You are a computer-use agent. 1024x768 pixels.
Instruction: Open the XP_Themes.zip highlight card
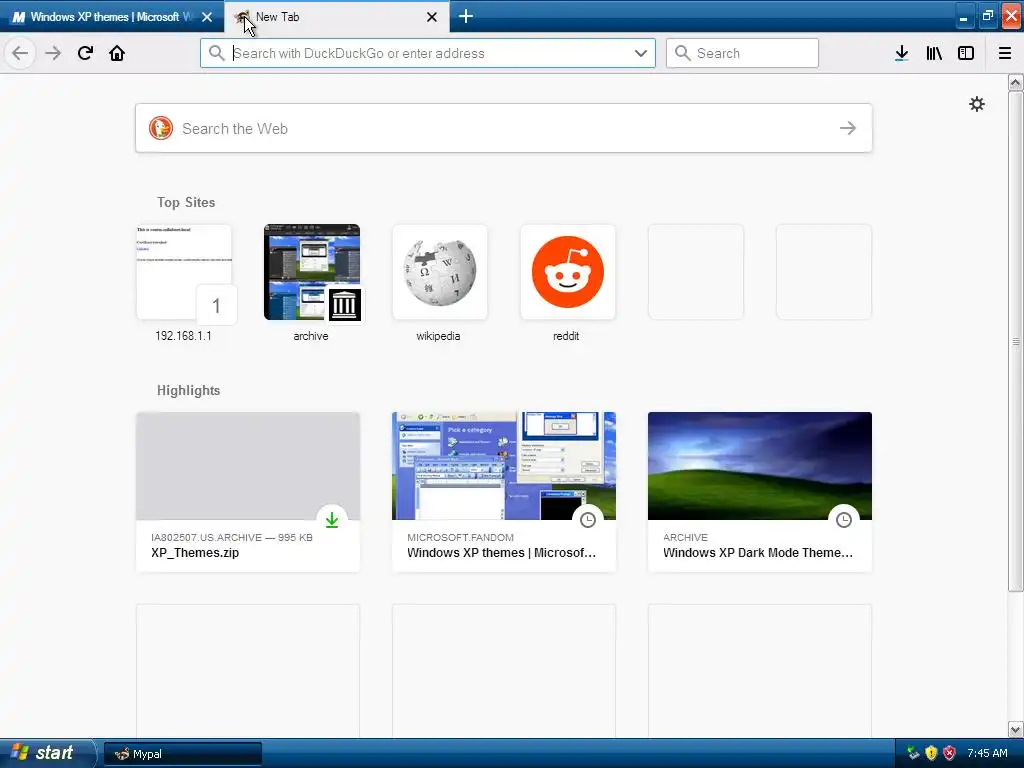[248, 492]
